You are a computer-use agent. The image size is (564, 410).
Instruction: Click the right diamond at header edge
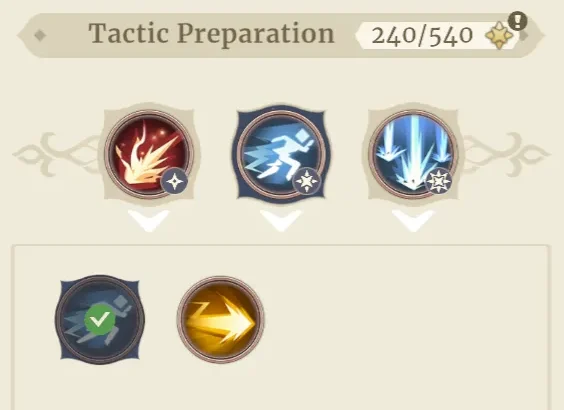(x=526, y=35)
